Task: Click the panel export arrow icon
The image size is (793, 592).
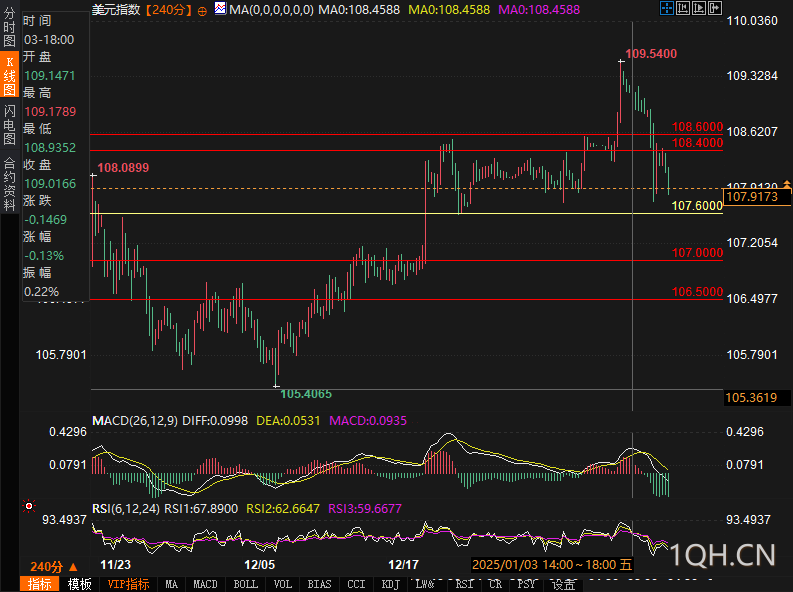Action: point(715,8)
